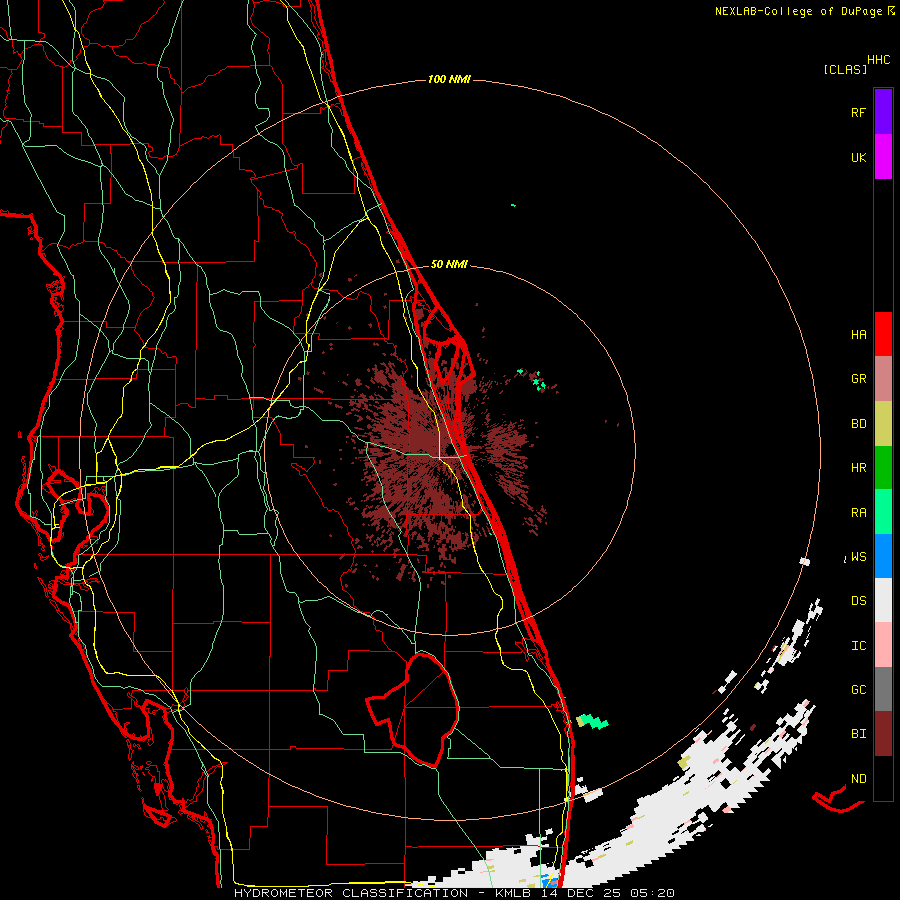Click the "NEXLAB-College of DuPage" credit text
This screenshot has width=900, height=900.
[x=798, y=11]
